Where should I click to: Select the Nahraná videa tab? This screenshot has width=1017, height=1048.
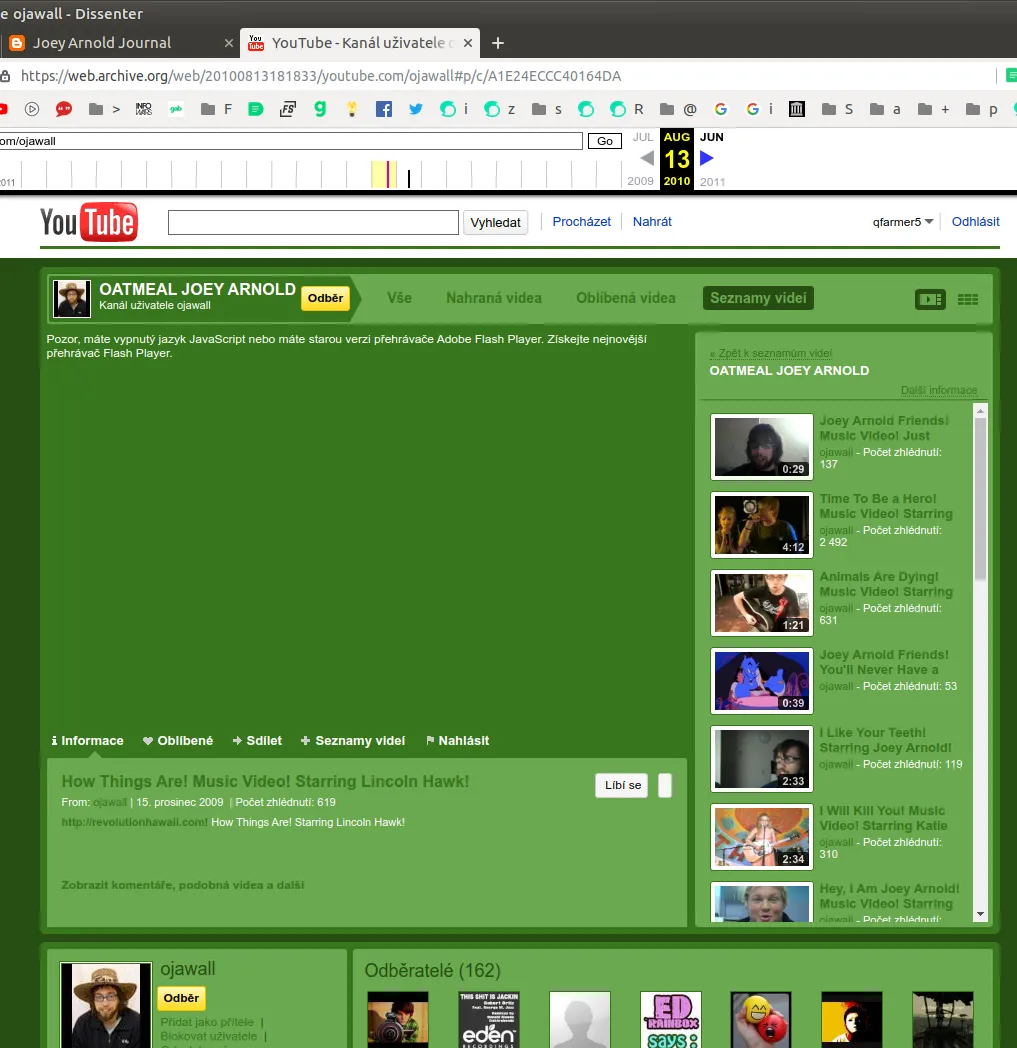494,298
